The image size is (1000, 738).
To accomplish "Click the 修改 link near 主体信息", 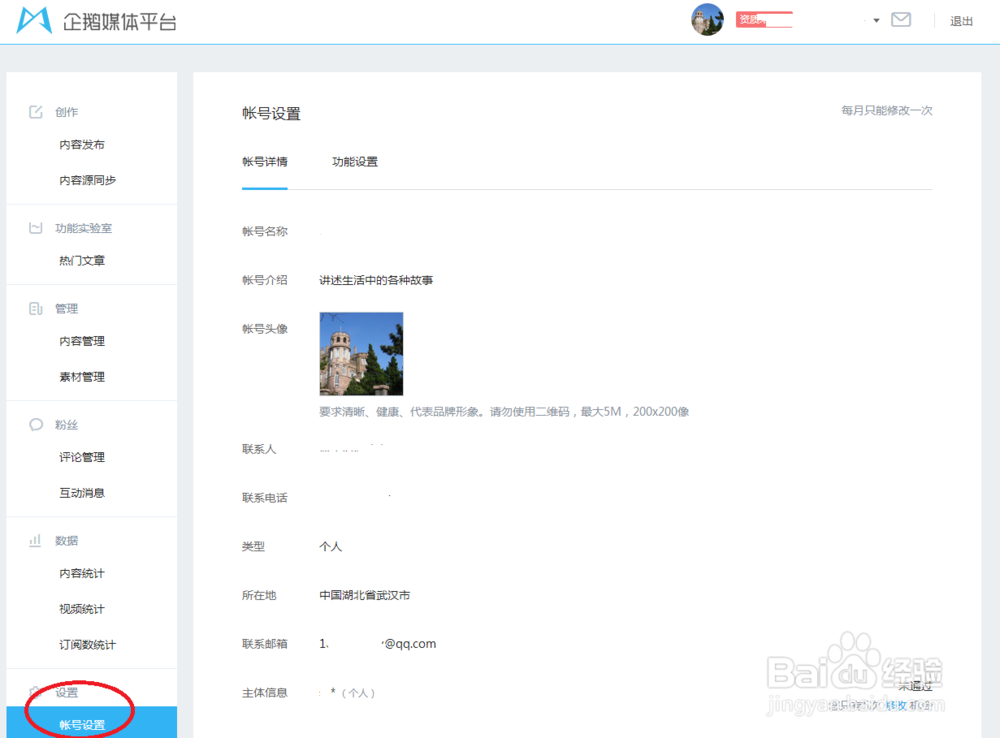I will pos(897,705).
